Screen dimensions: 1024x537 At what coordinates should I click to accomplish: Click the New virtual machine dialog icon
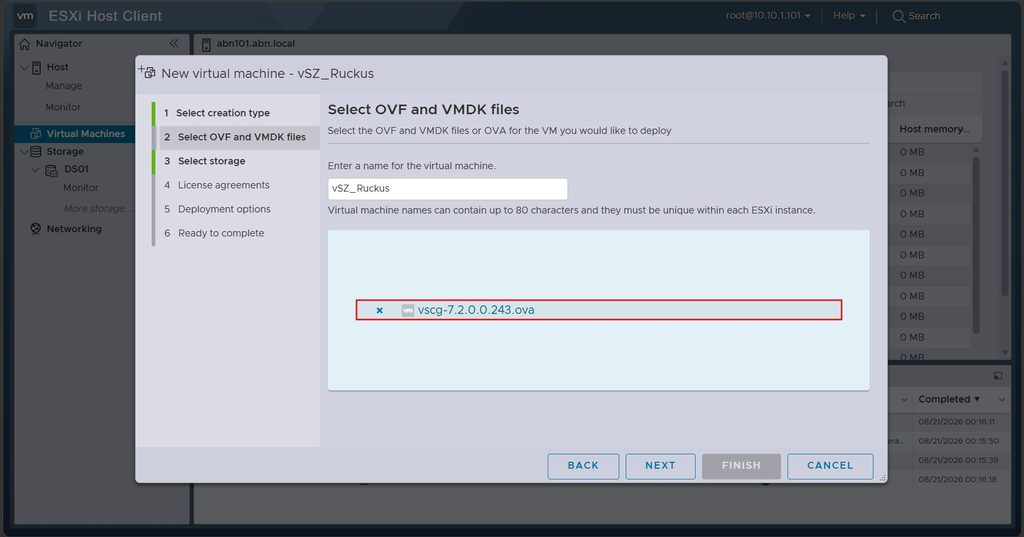147,72
